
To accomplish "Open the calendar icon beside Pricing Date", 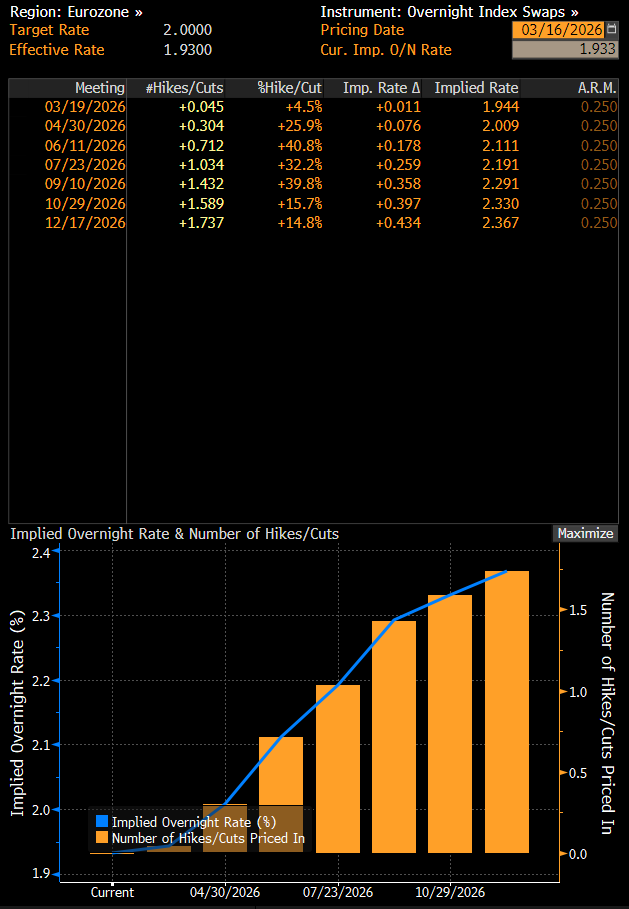I will 611,30.
